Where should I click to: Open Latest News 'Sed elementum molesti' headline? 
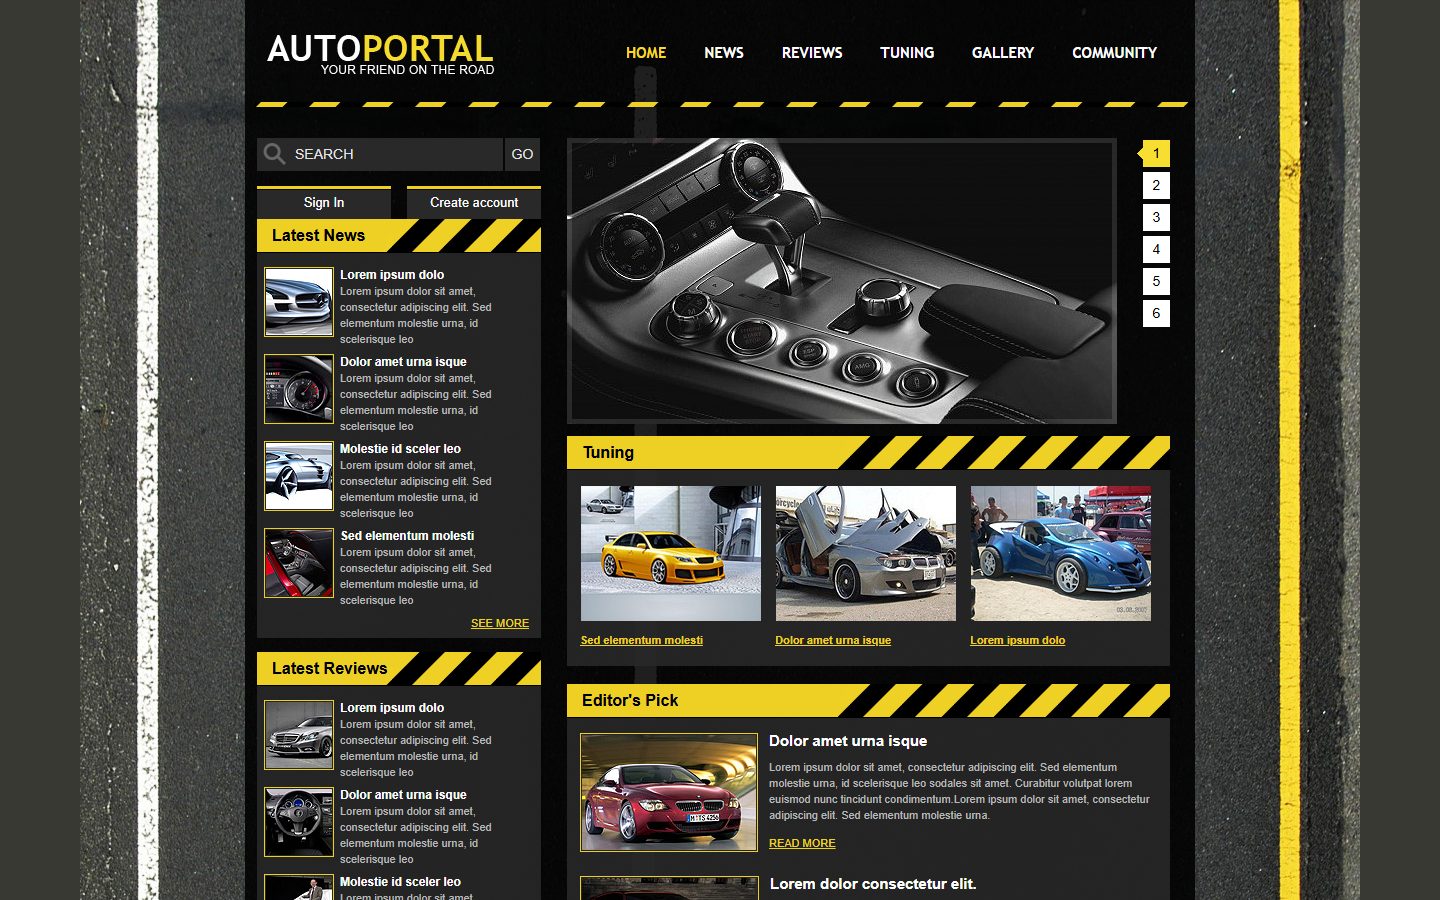407,536
